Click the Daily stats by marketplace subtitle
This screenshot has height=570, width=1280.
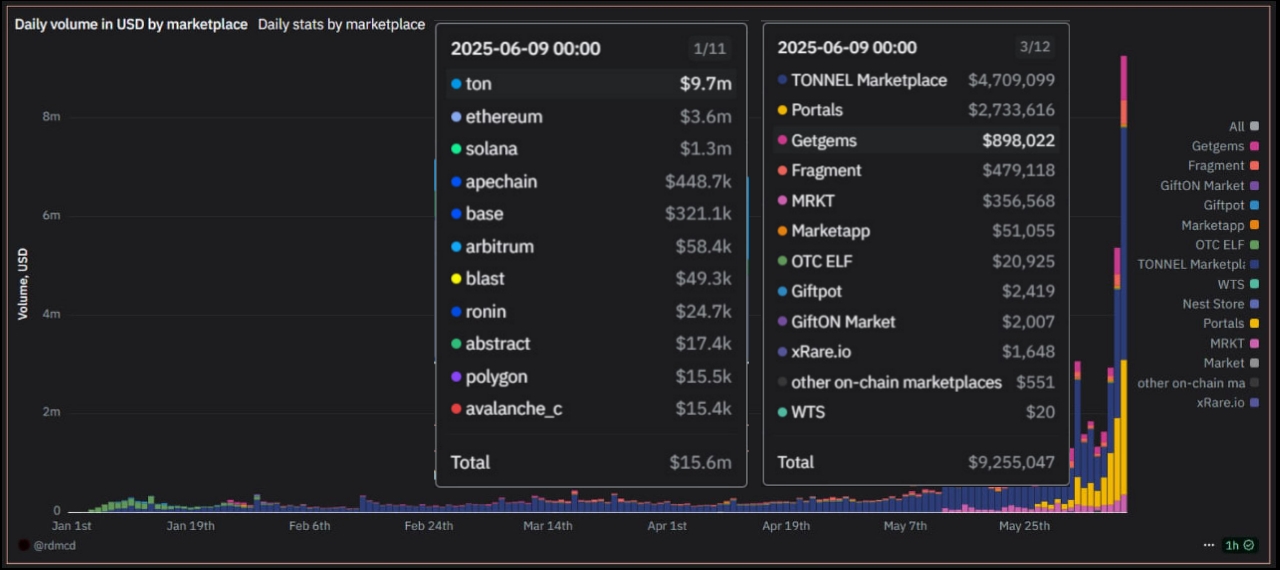(341, 24)
